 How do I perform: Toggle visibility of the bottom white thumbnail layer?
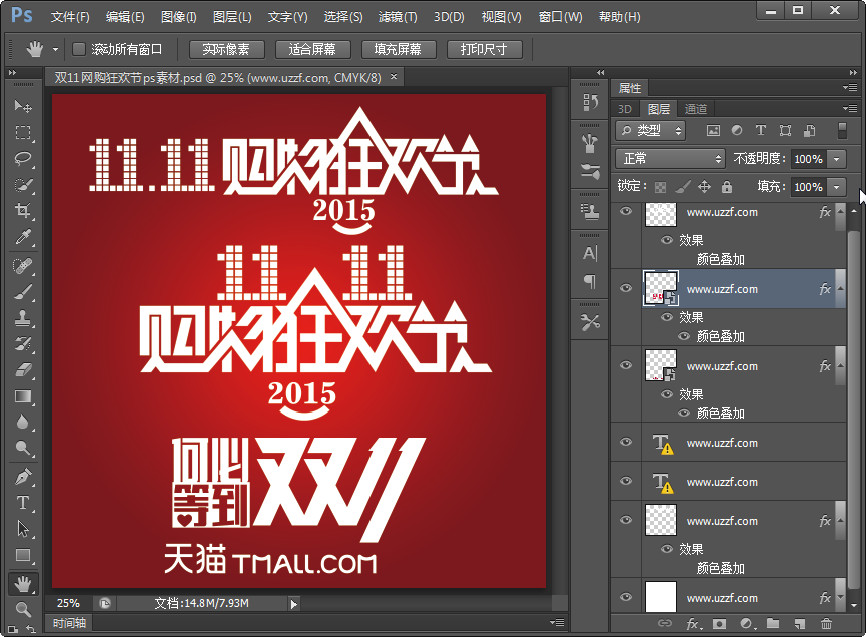point(626,597)
